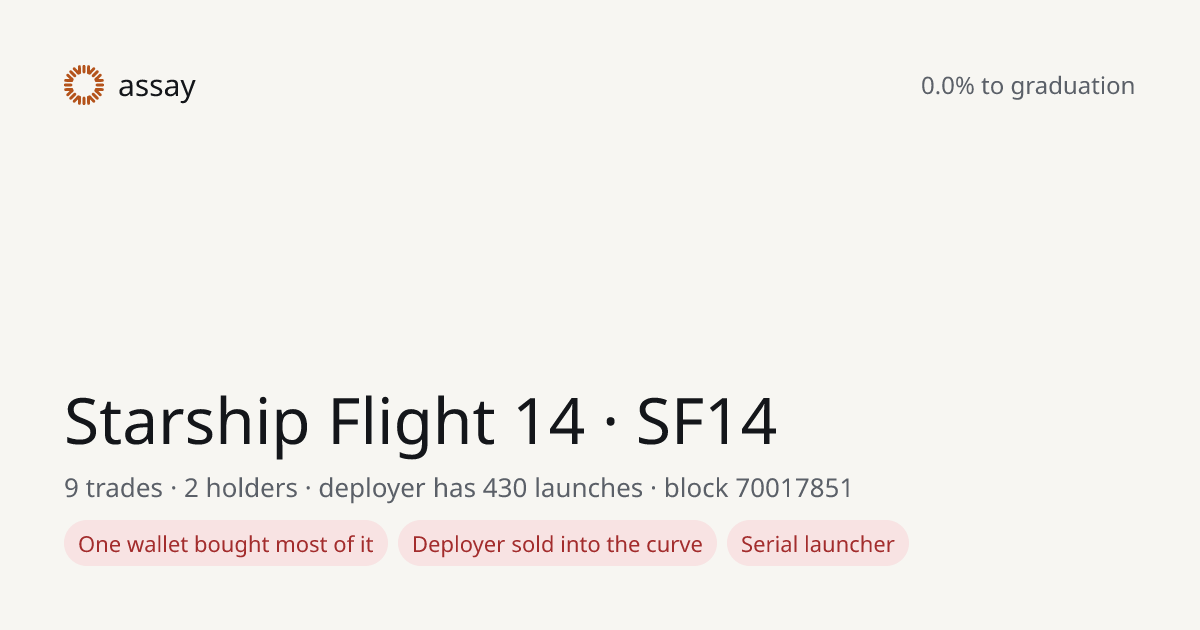Click the 0.0% percentage value

(x=947, y=86)
